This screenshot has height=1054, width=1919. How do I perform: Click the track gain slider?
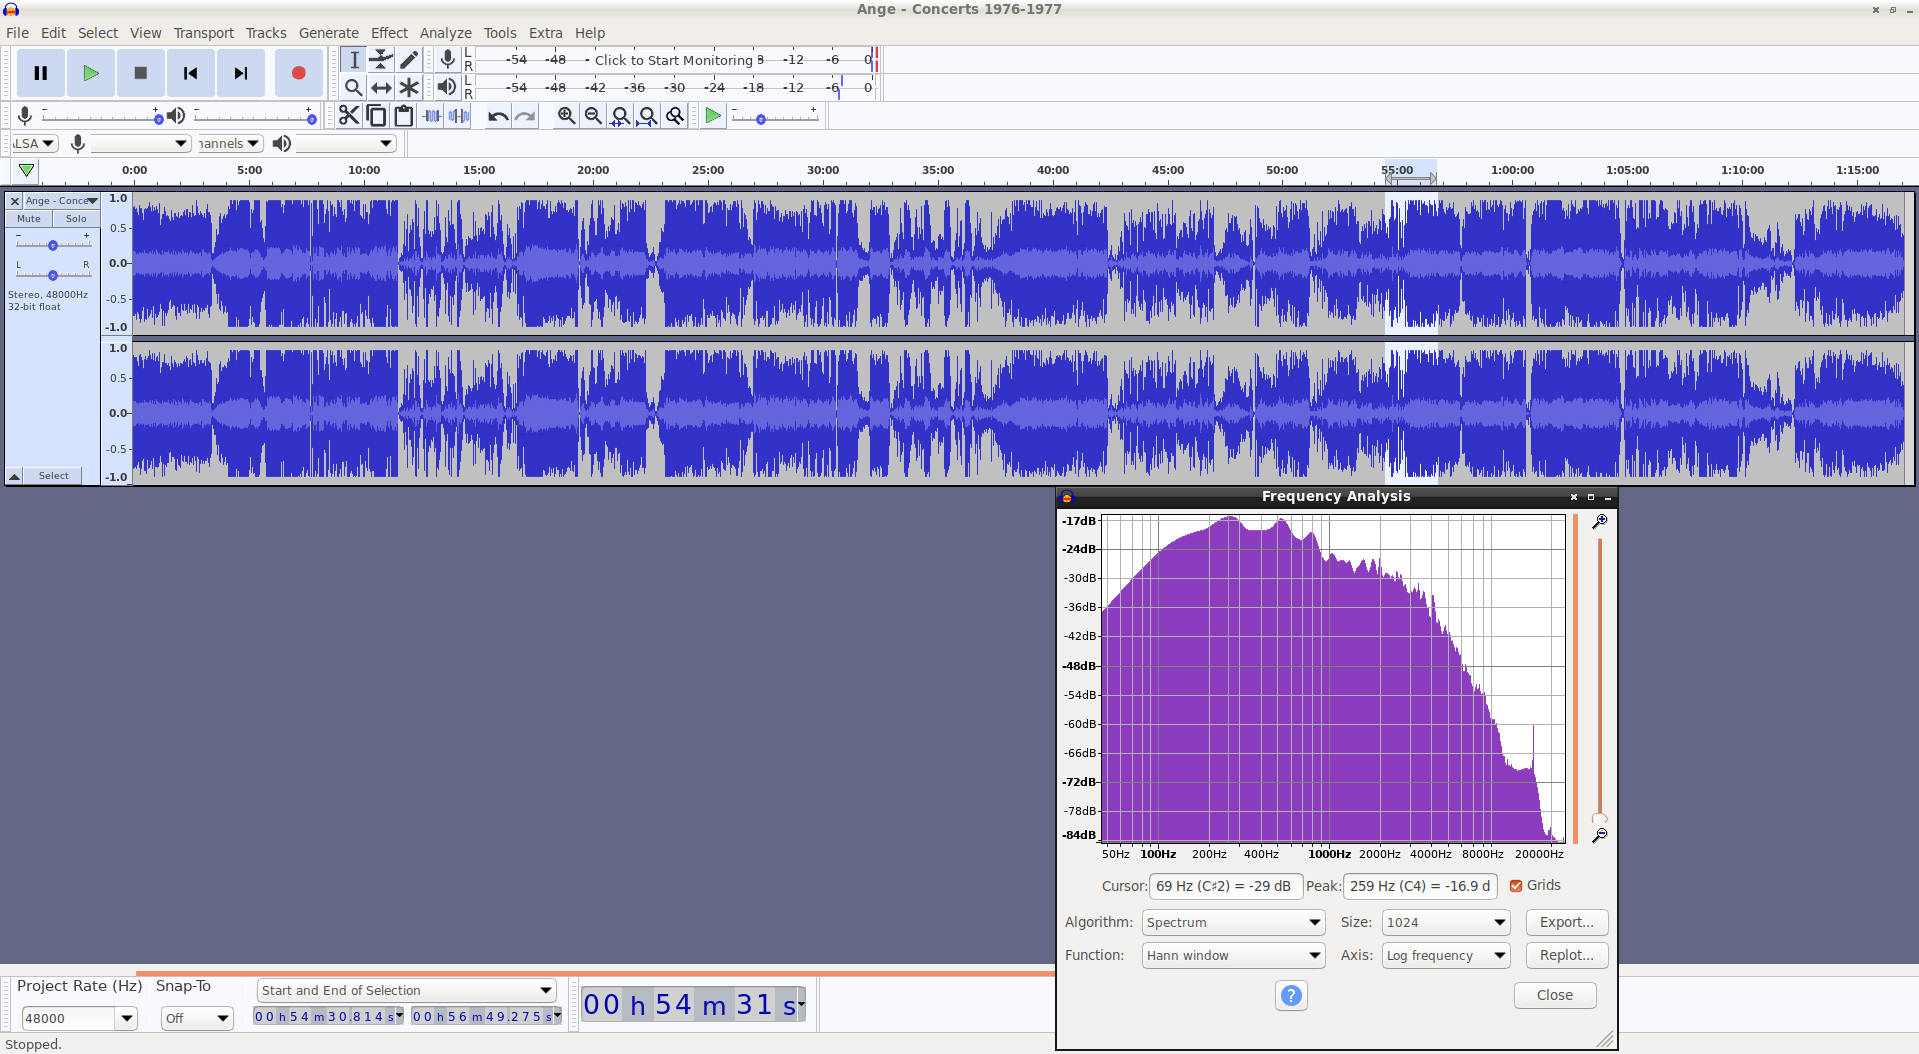(x=53, y=245)
